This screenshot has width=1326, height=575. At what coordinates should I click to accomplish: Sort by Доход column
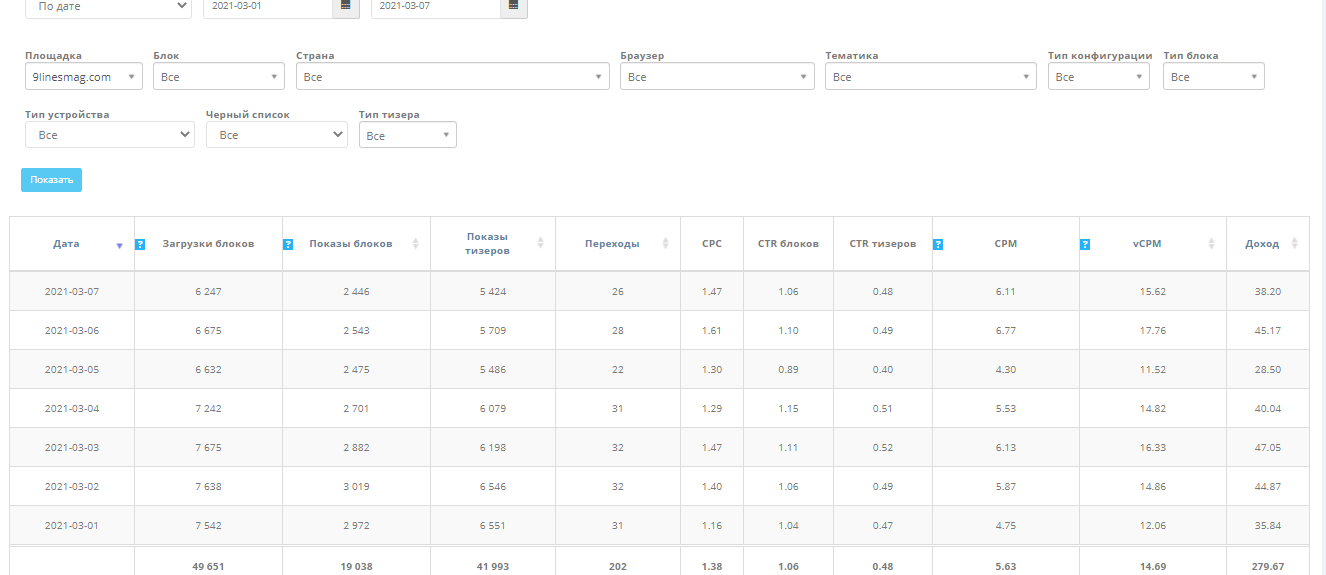pos(1294,243)
